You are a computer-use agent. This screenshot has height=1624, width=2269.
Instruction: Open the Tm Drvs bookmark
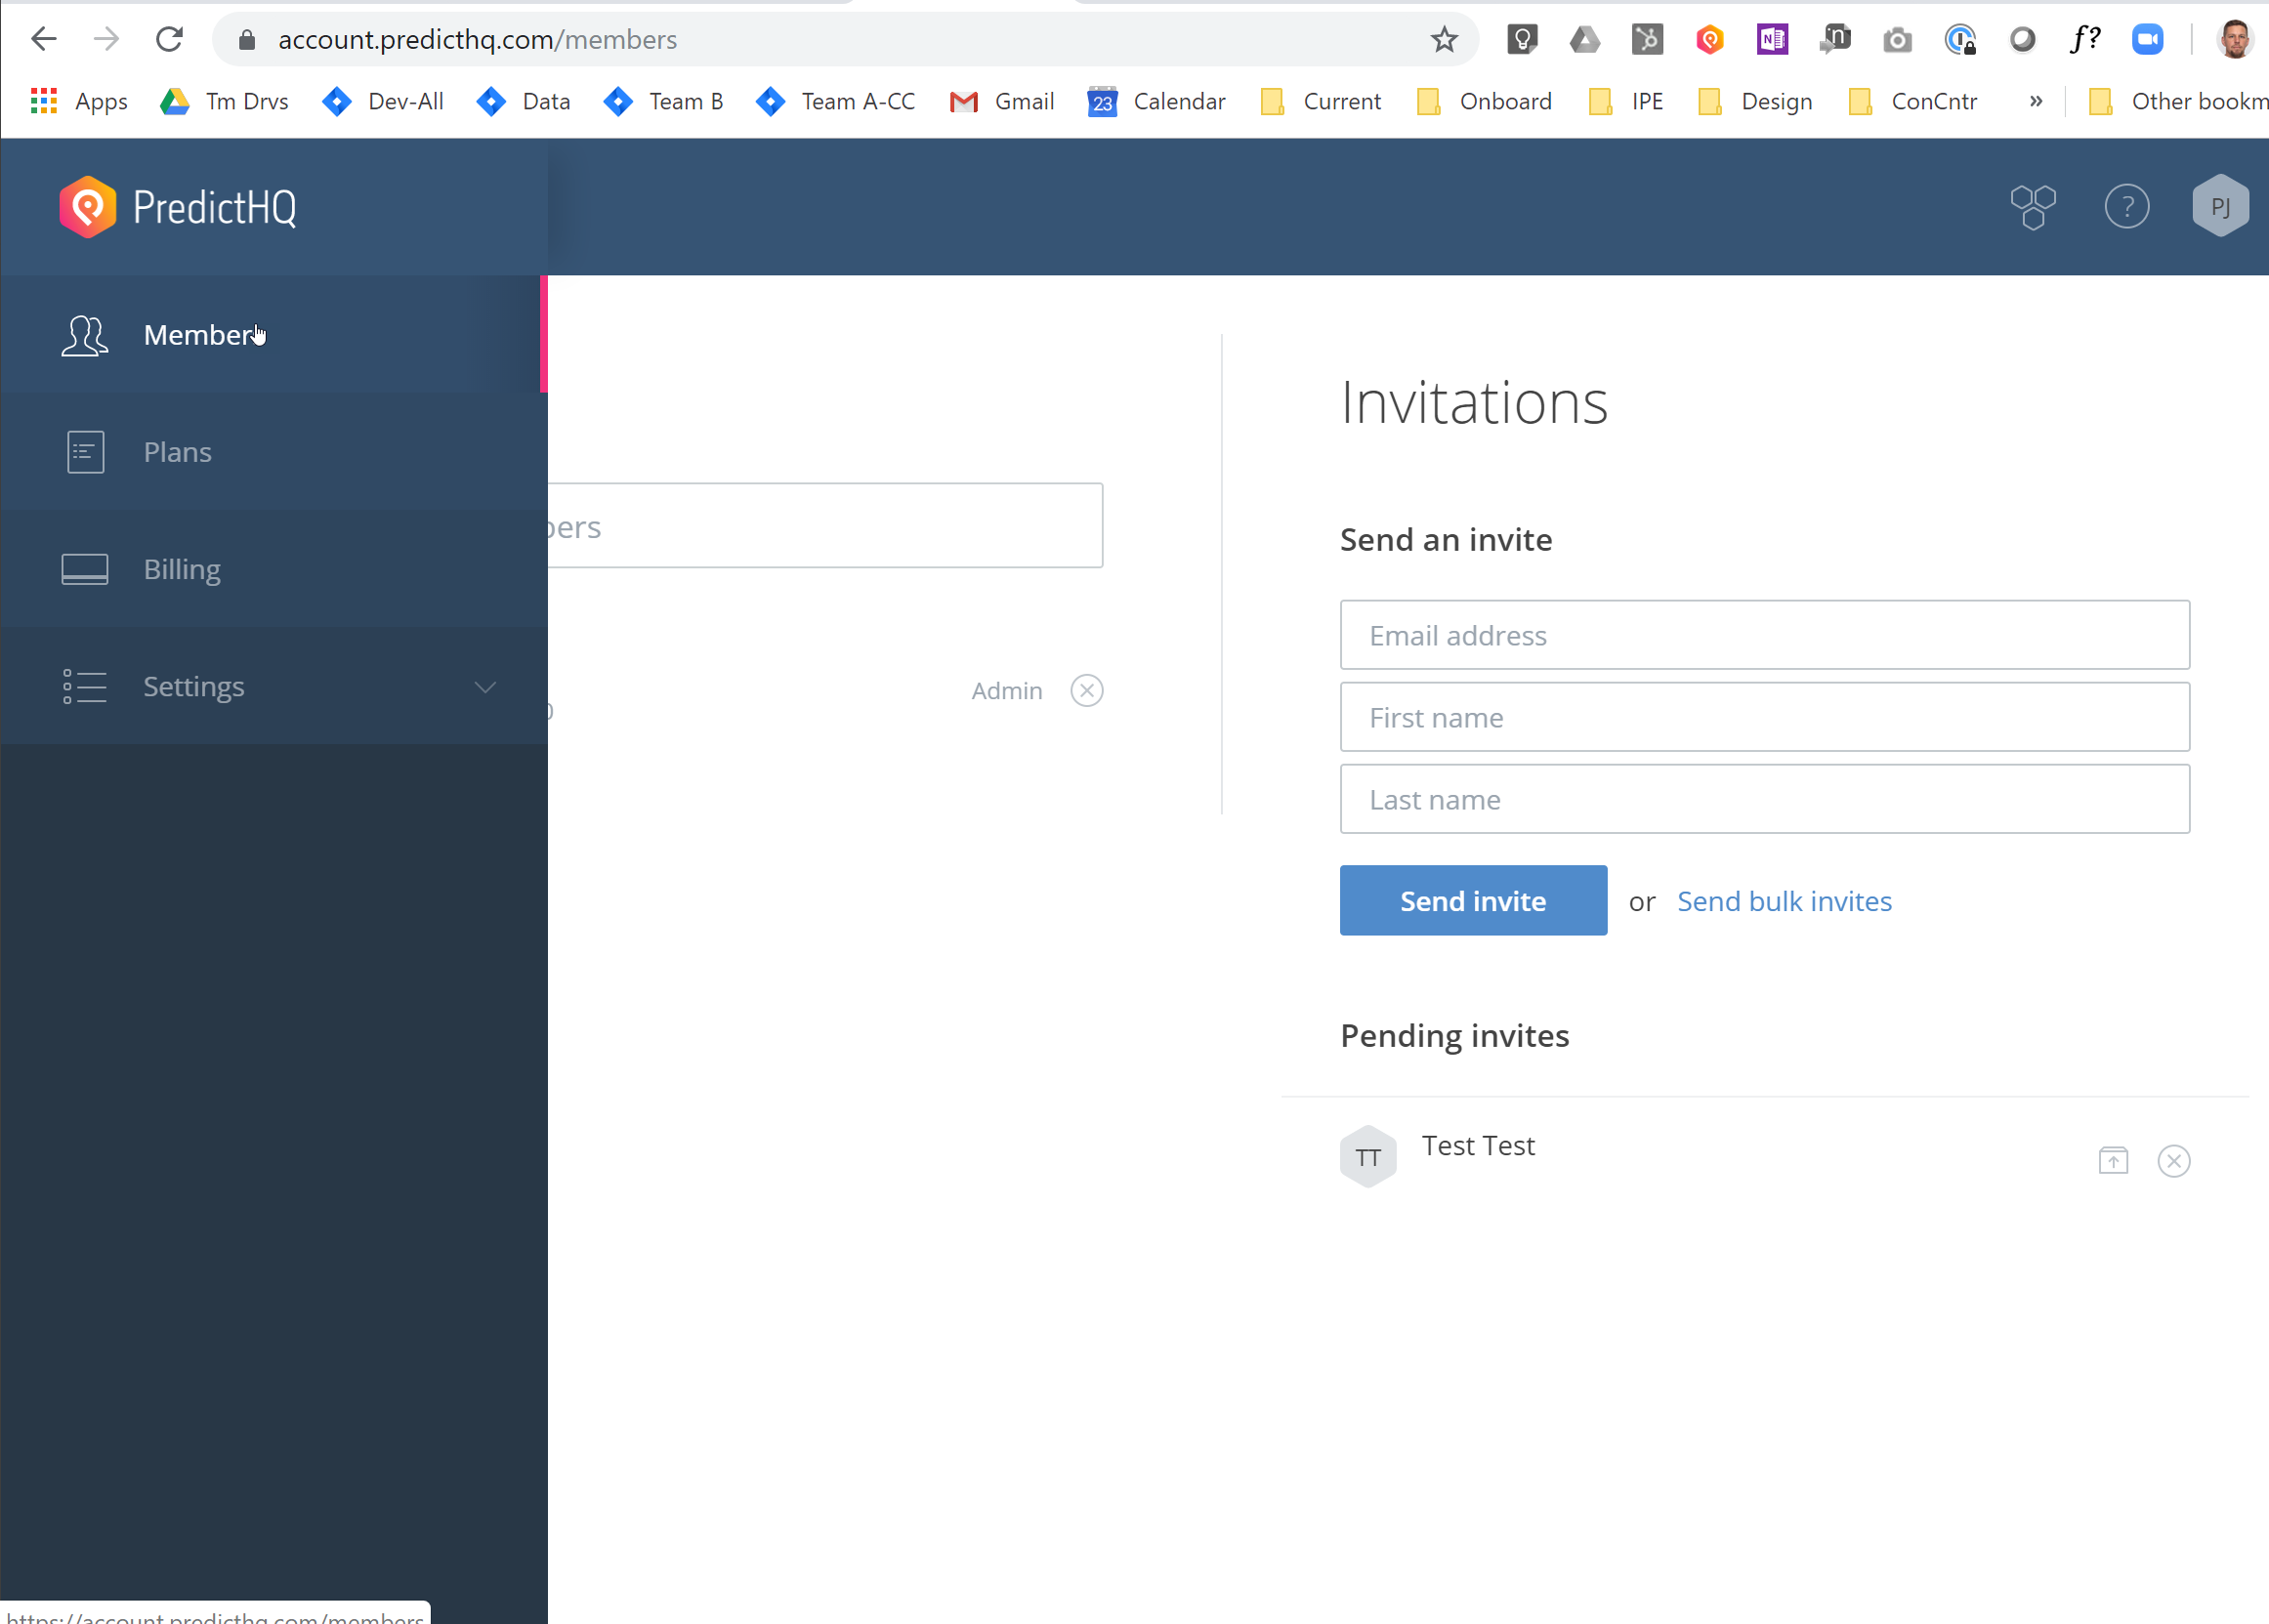224,101
